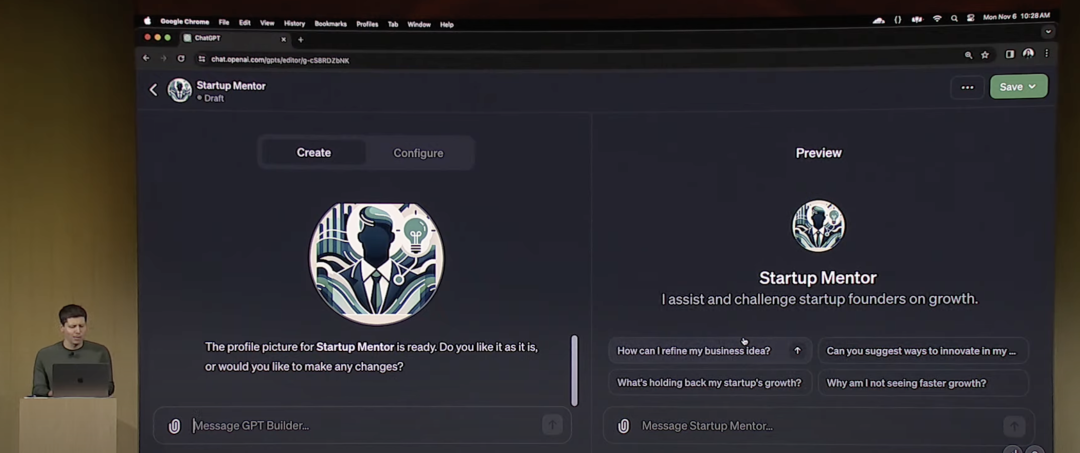Reload the page in Chrome
1080x453 pixels.
(x=181, y=59)
